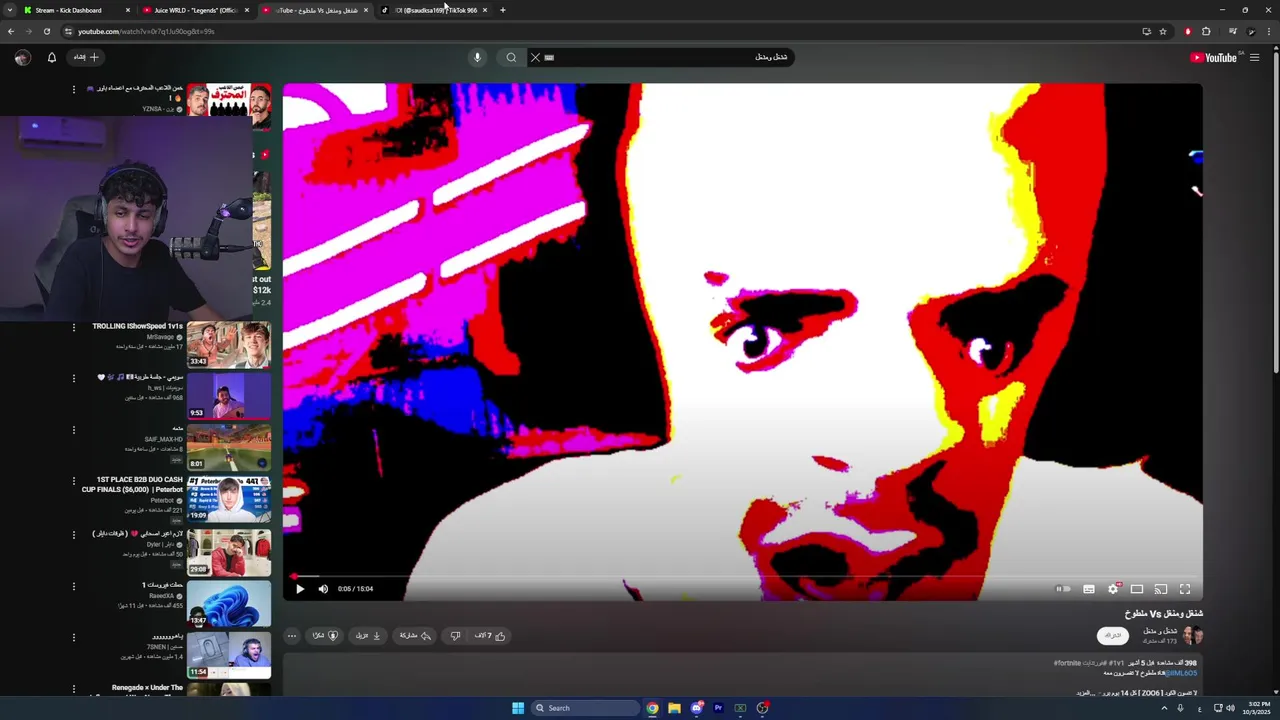Open options for the DUO CASH CUP FINALS video
This screenshot has height=720, width=1280.
point(73,481)
